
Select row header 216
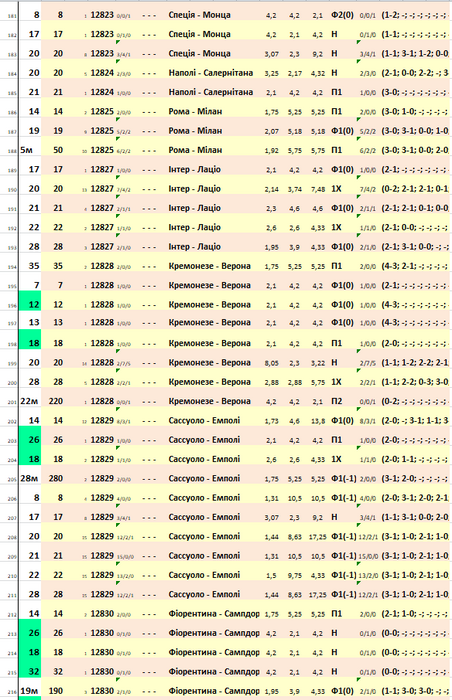click(12, 692)
